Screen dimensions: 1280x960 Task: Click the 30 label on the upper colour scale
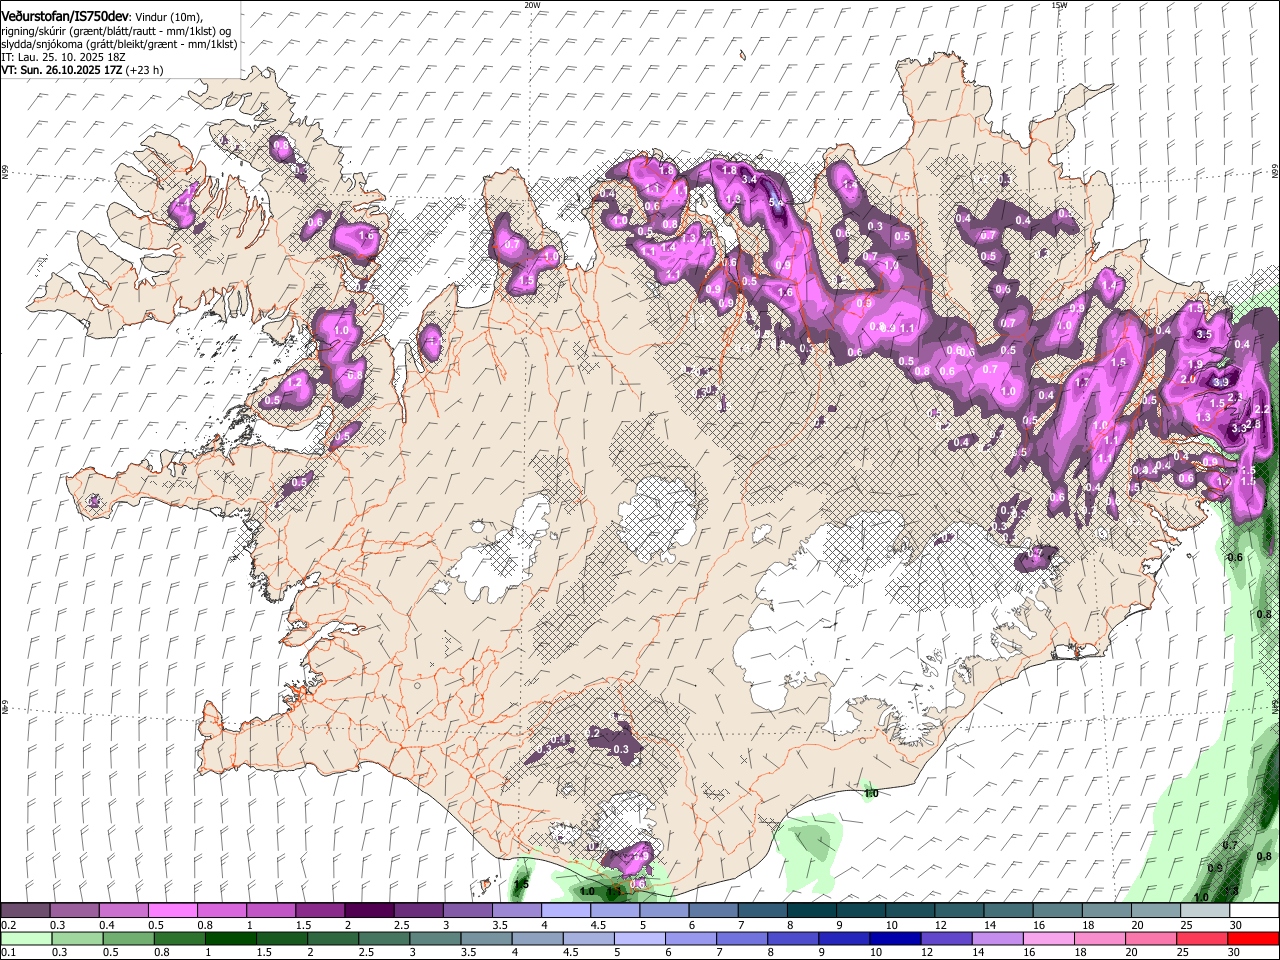click(1236, 925)
